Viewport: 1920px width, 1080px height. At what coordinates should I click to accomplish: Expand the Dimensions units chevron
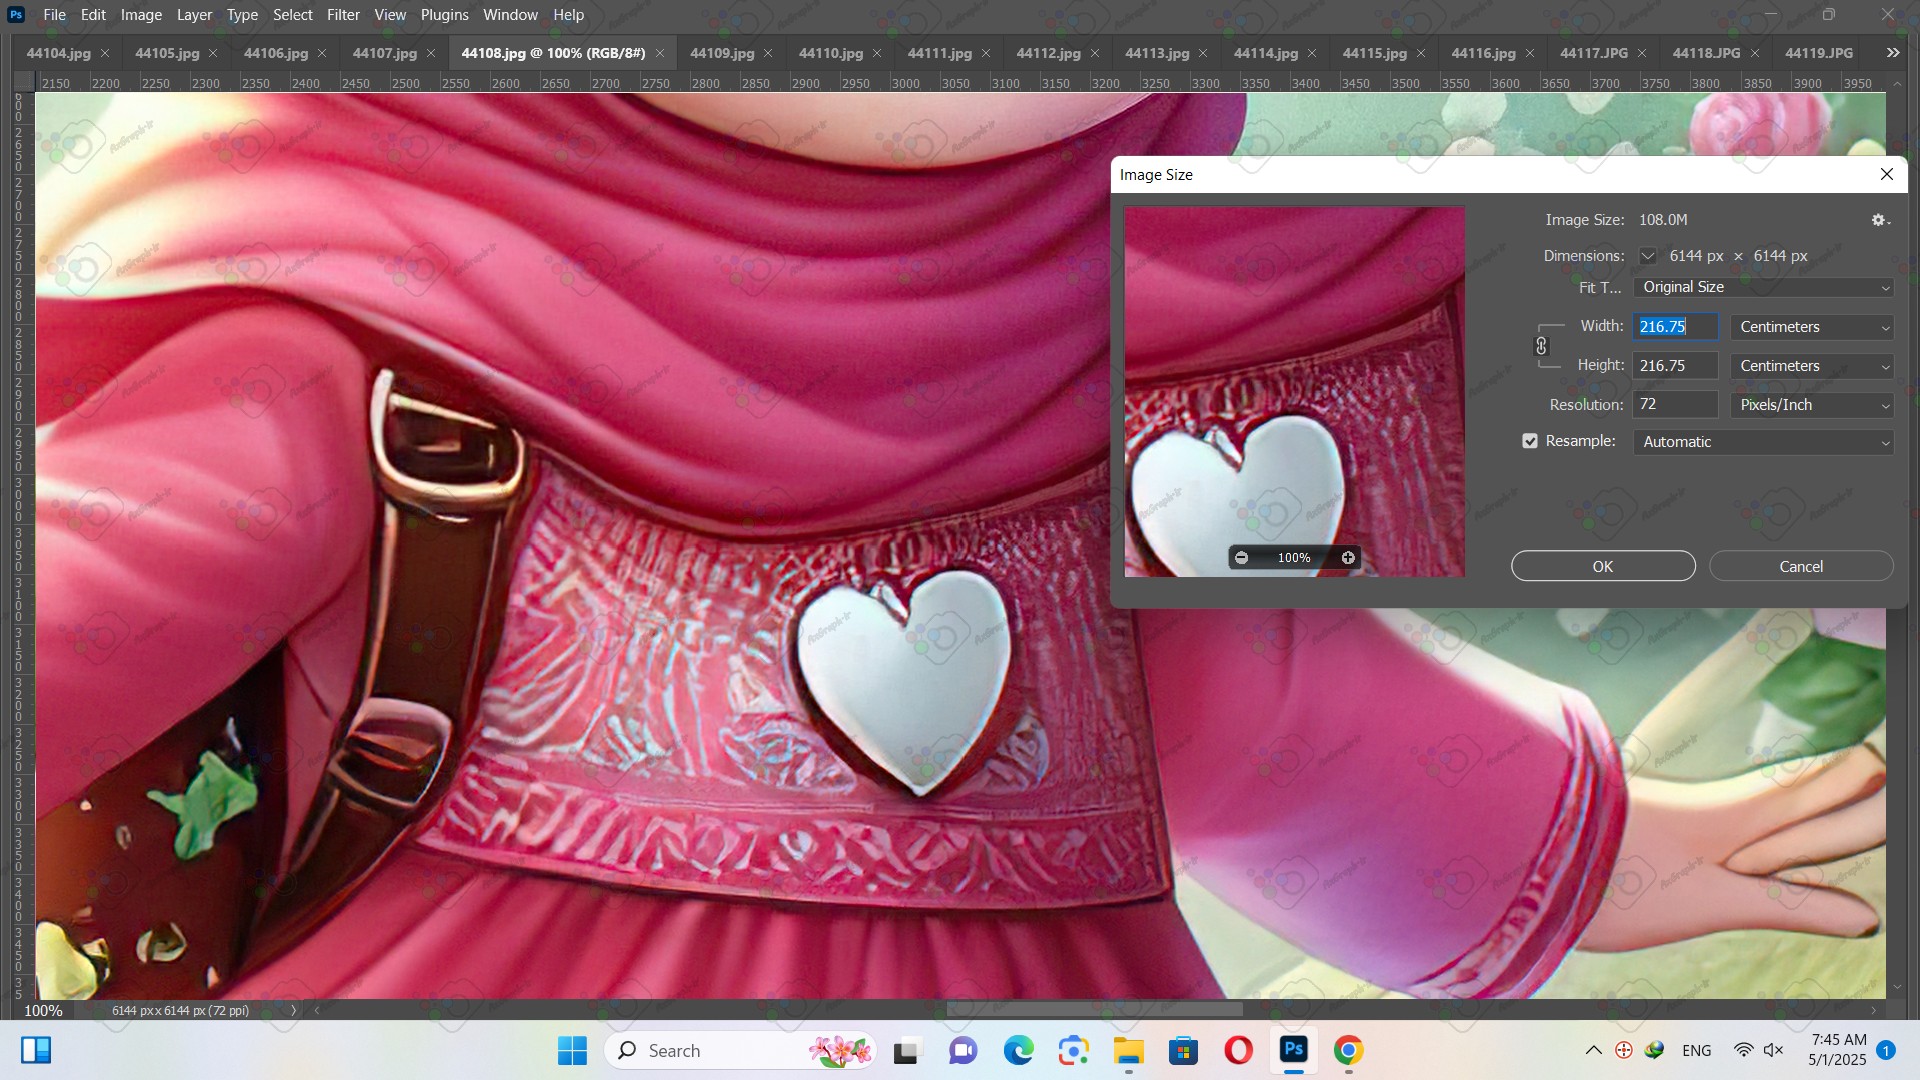pos(1647,256)
